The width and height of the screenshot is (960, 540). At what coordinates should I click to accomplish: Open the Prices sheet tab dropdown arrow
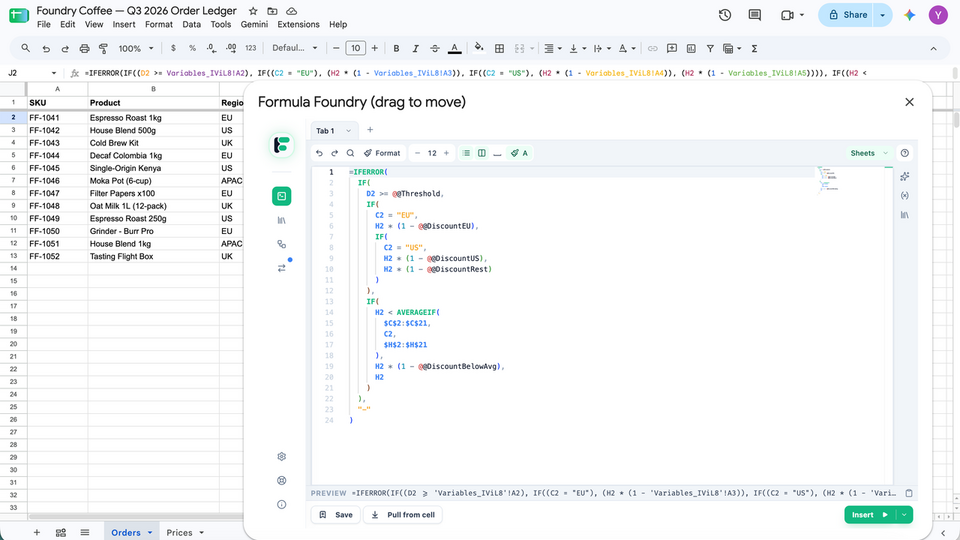coord(201,533)
